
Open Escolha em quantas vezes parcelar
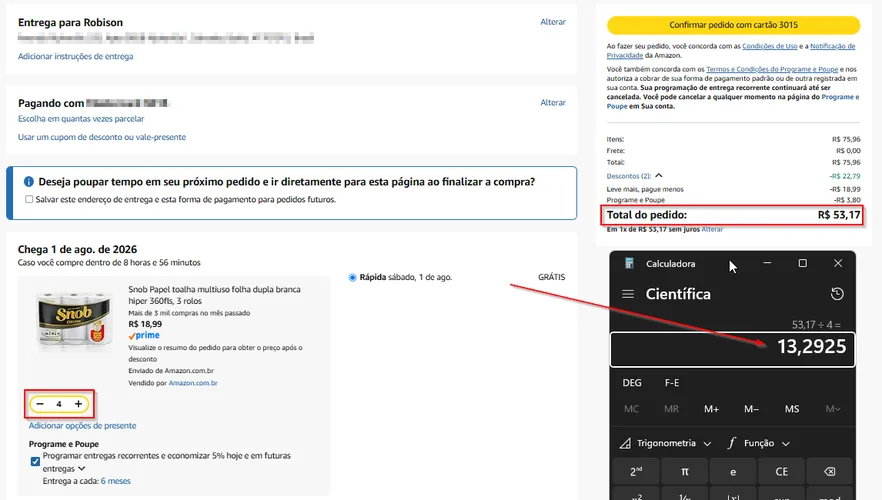(81, 119)
